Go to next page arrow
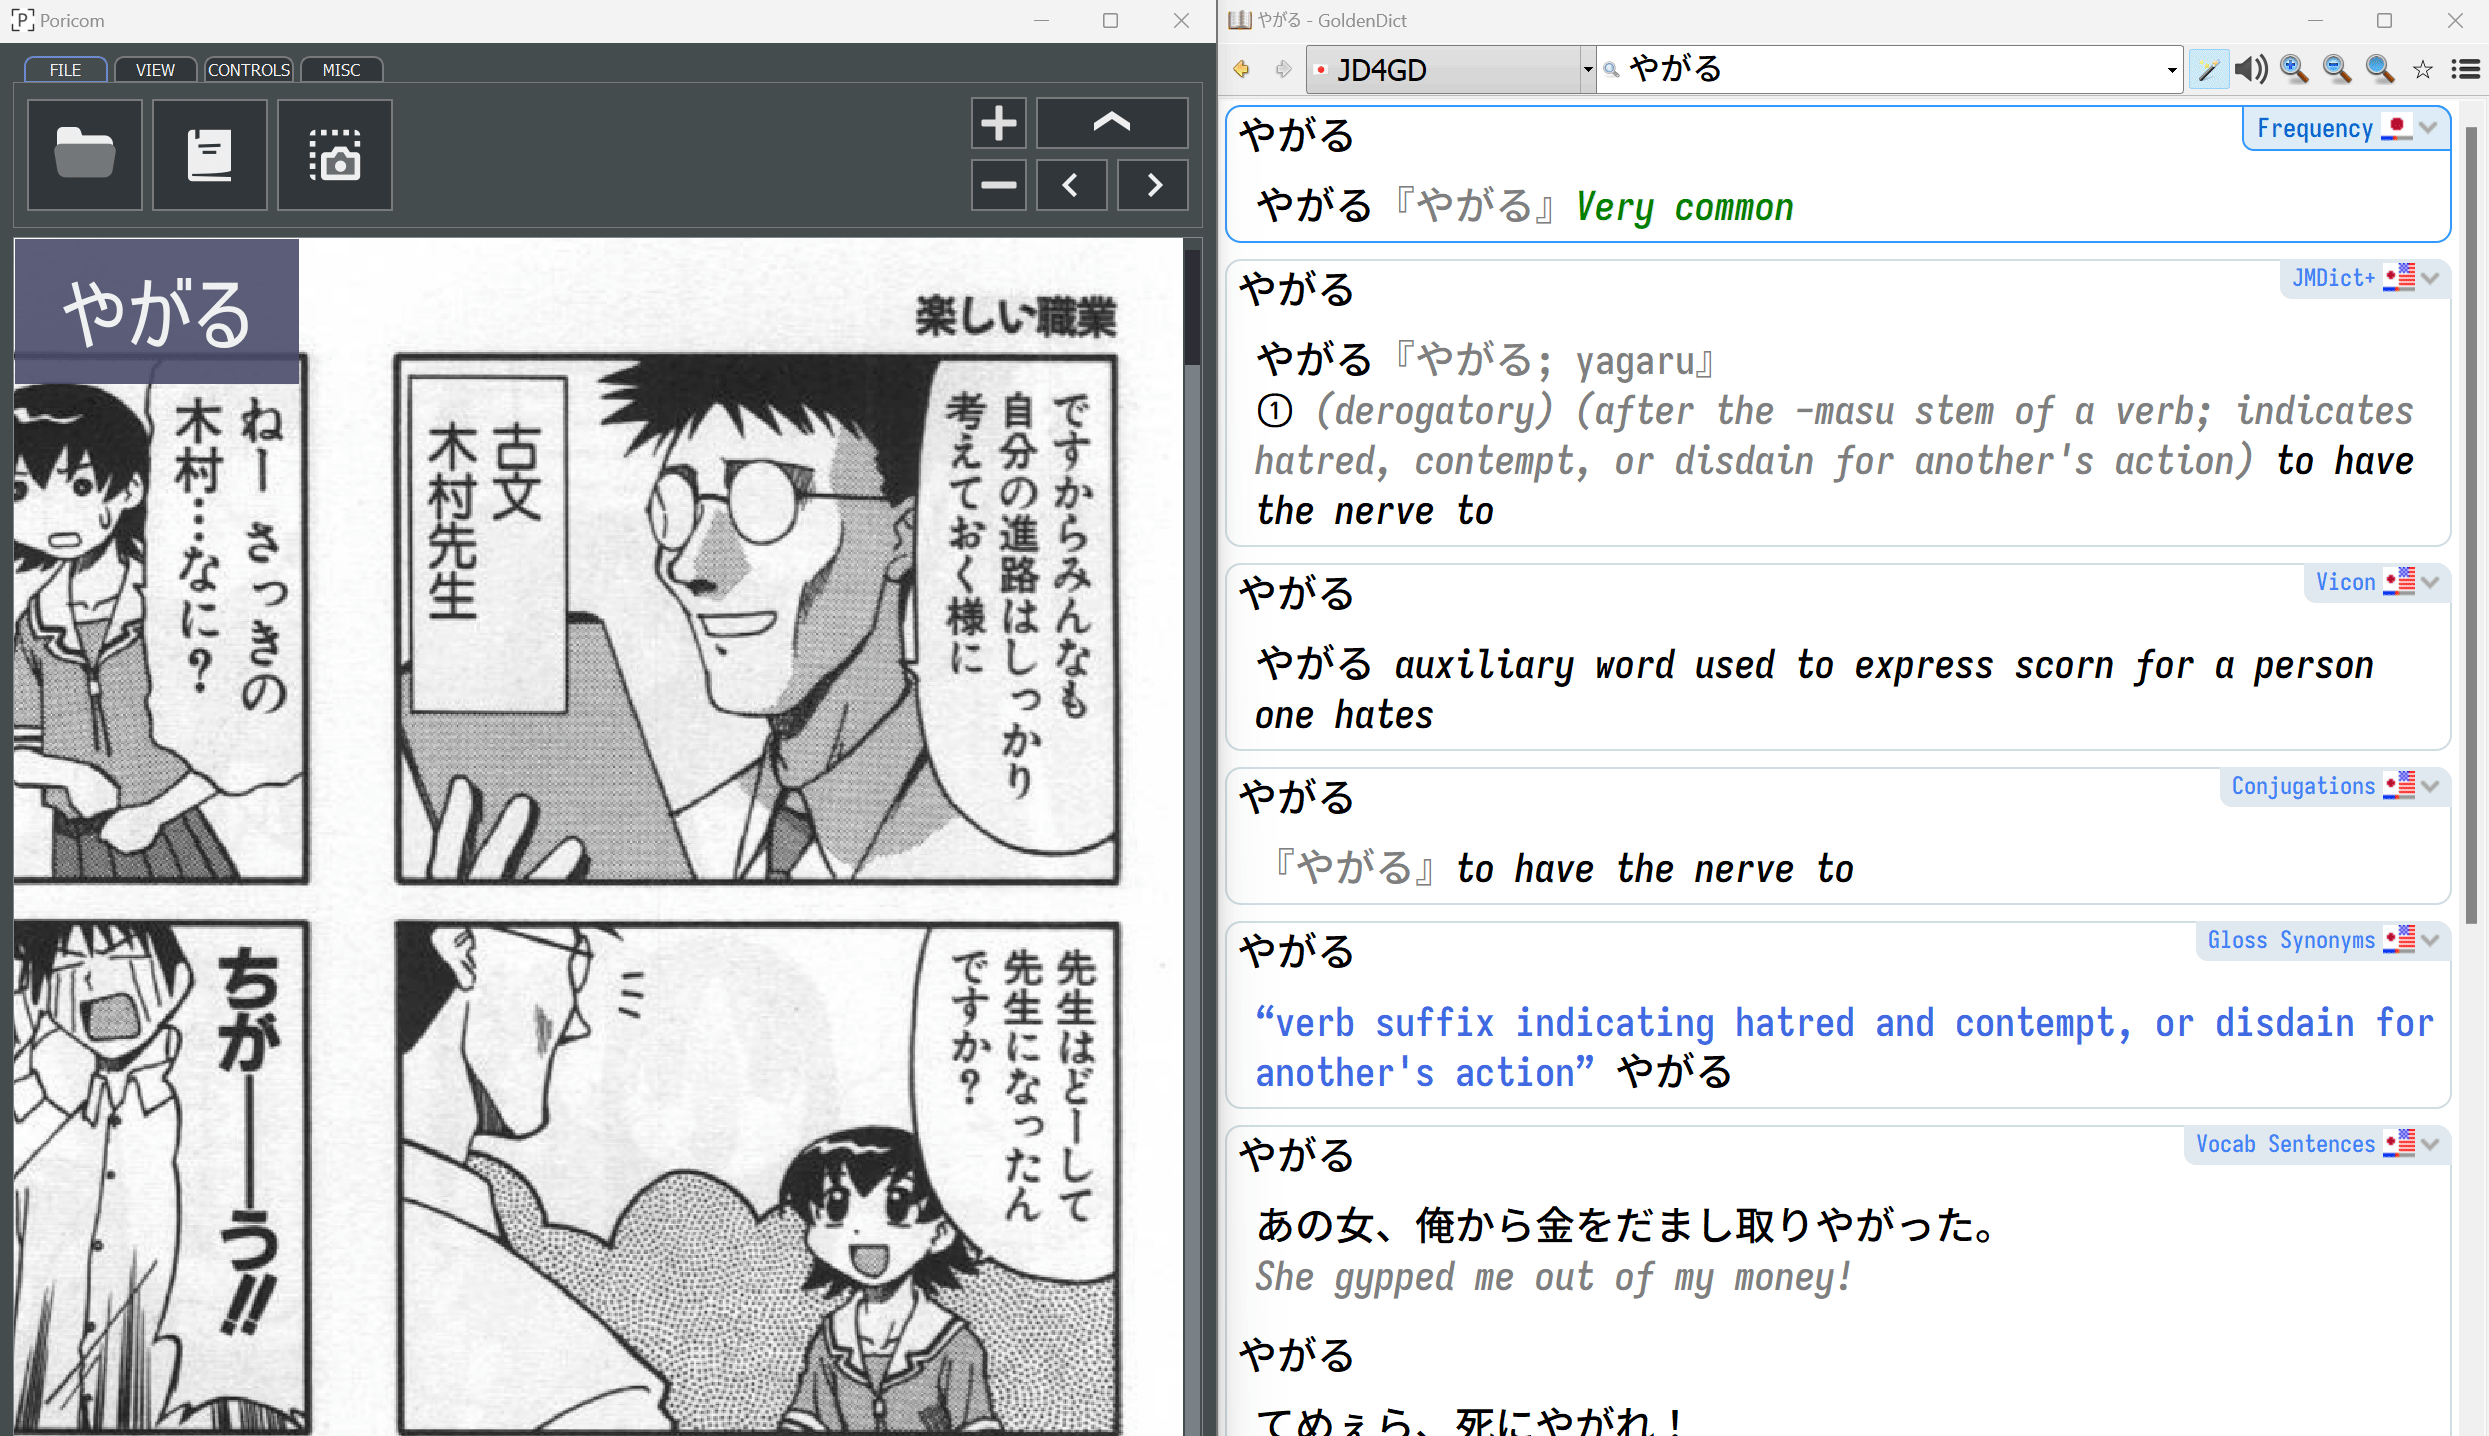This screenshot has width=2489, height=1436. coord(1153,185)
